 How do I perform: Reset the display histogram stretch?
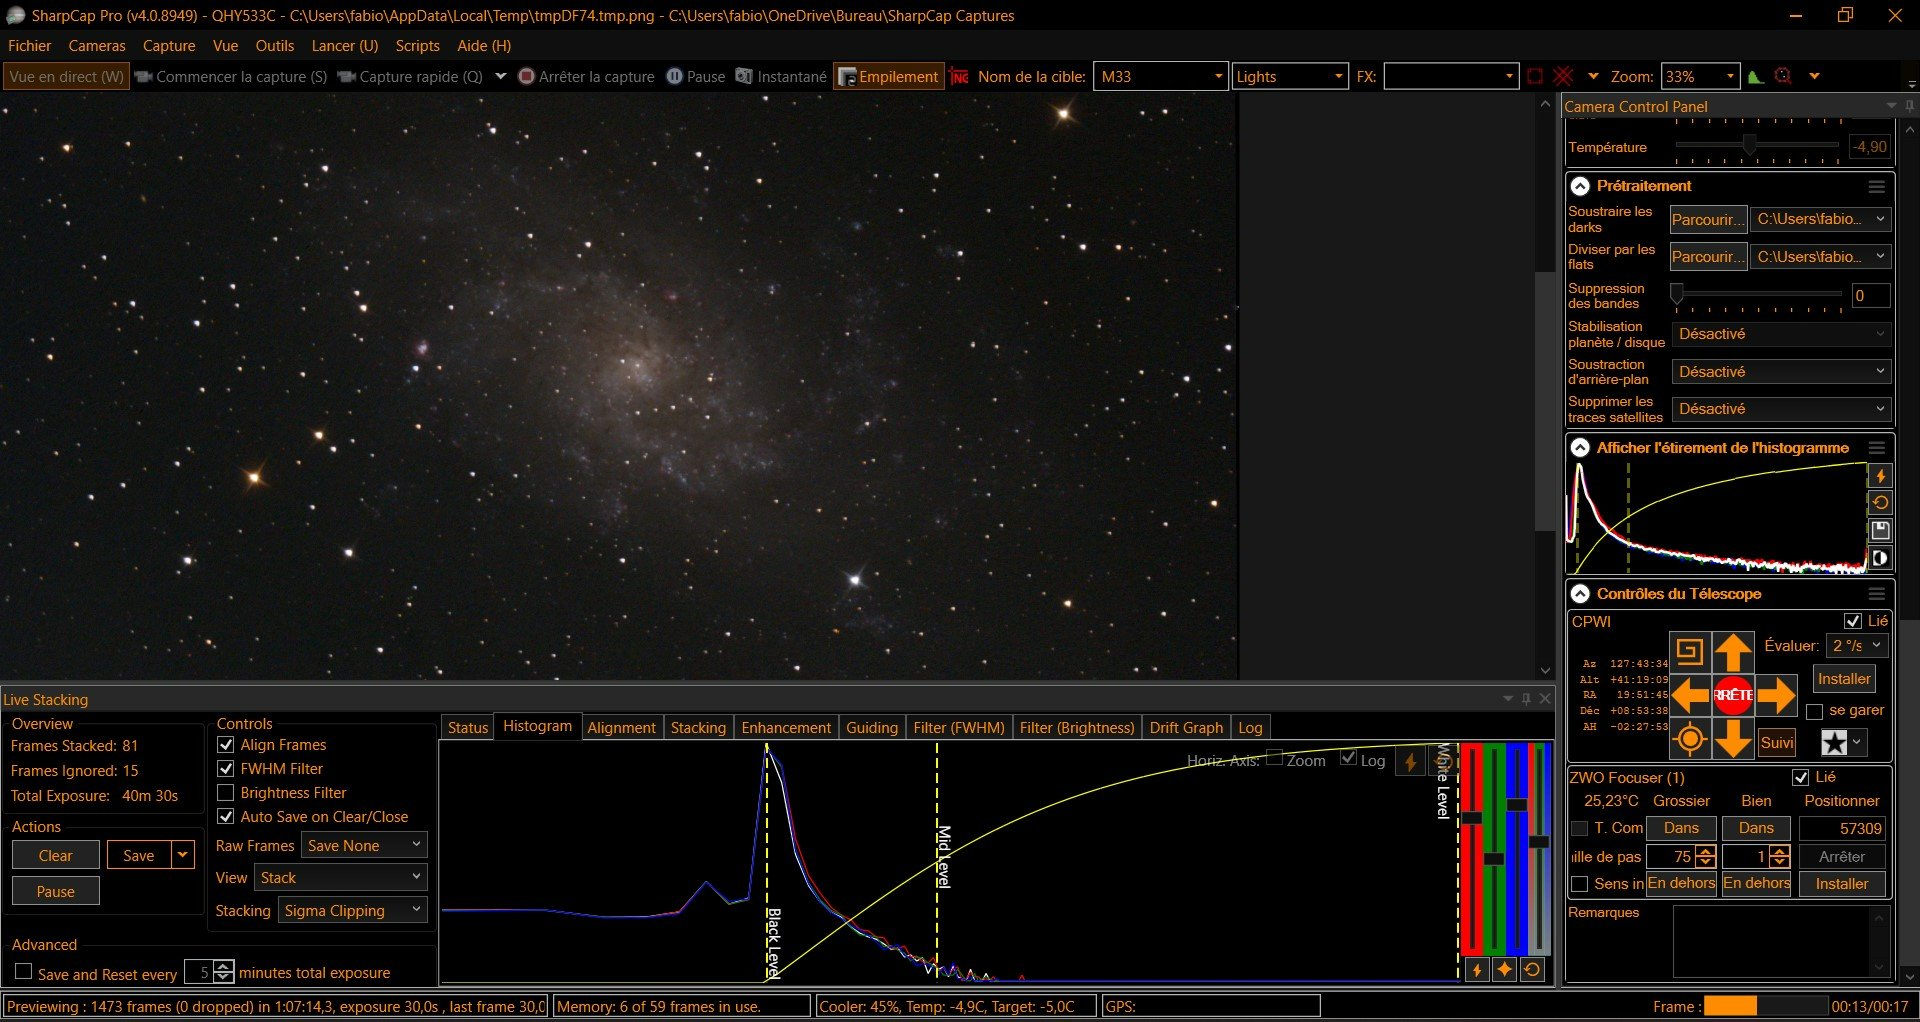click(1880, 503)
